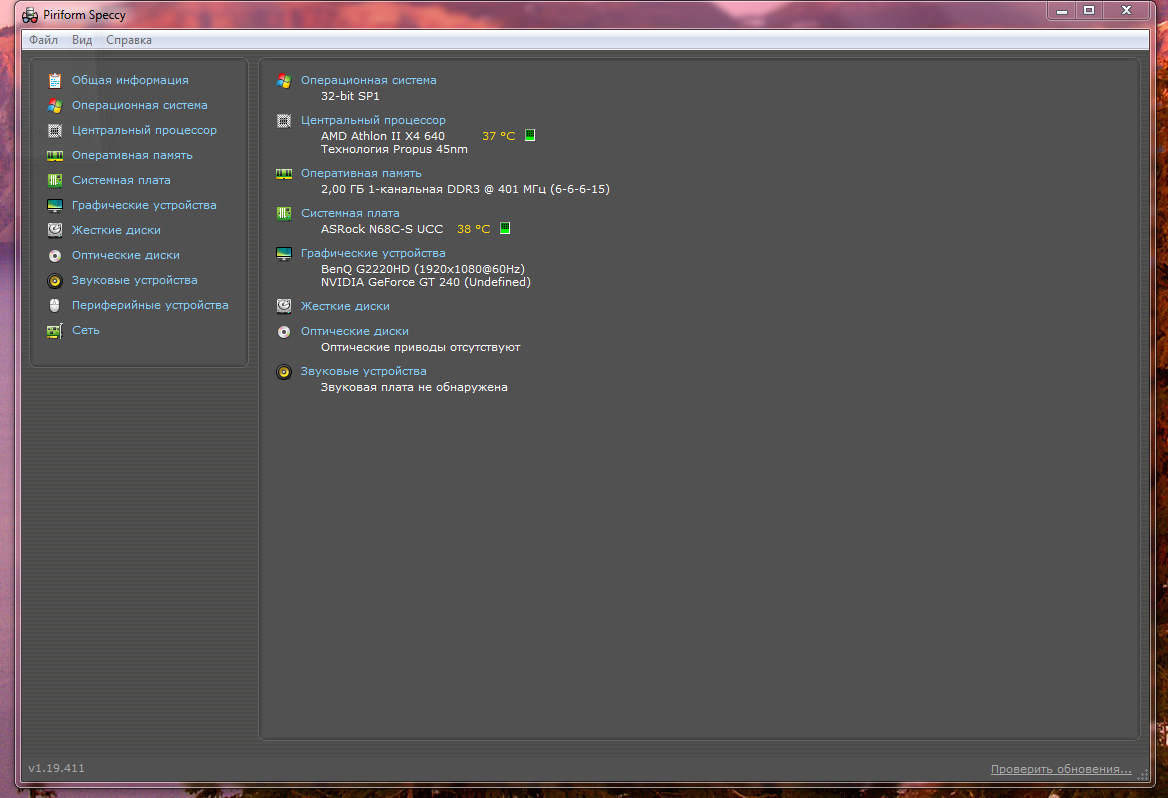Viewport: 1168px width, 798px height.
Task: Select Общая информация in the sidebar
Action: 130,80
